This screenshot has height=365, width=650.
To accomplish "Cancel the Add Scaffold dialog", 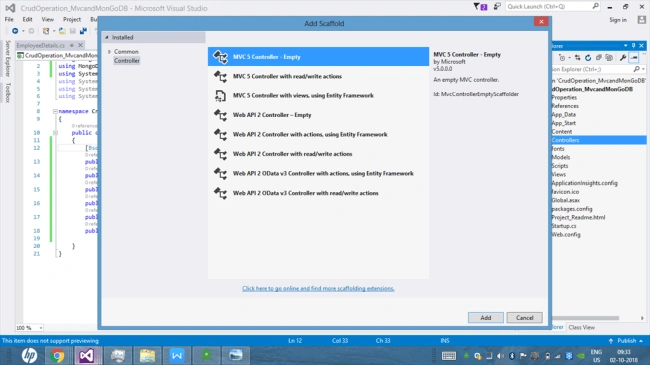I will (524, 318).
